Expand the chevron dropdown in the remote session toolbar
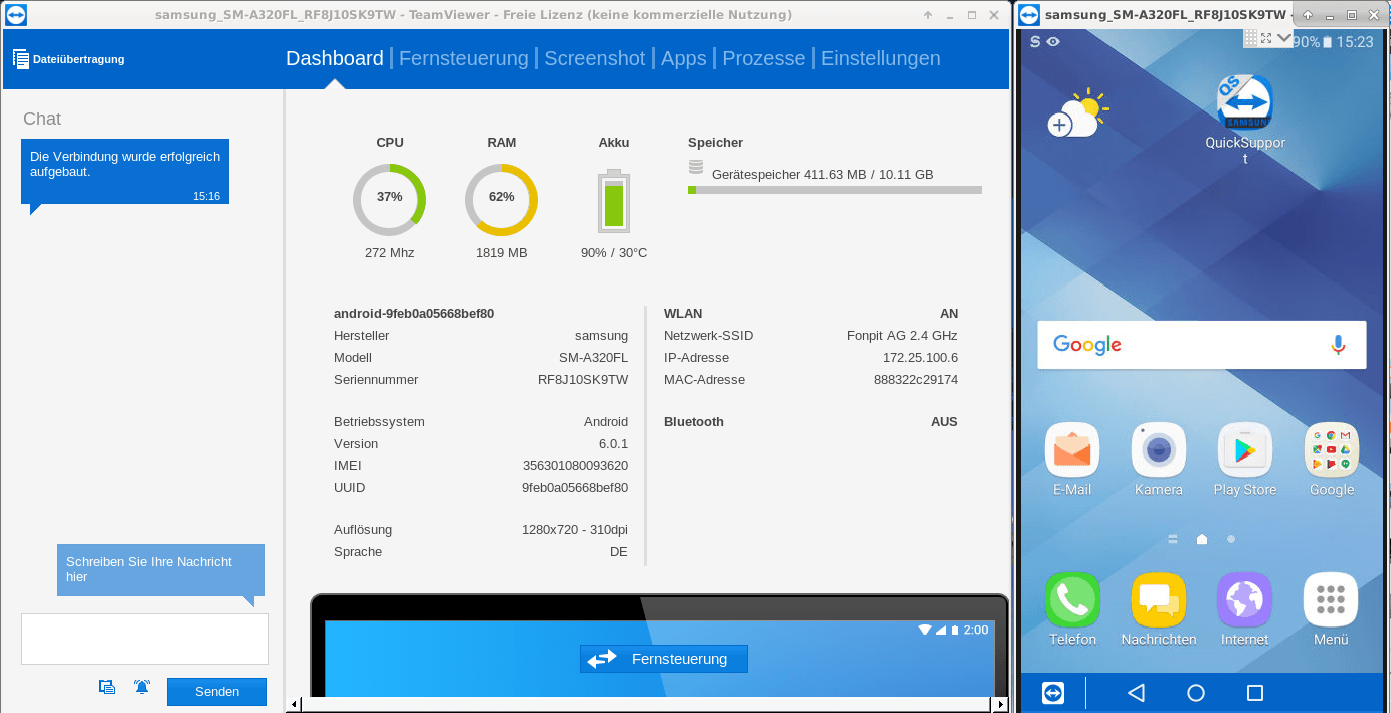Viewport: 1391px width, 713px height. (1283, 38)
